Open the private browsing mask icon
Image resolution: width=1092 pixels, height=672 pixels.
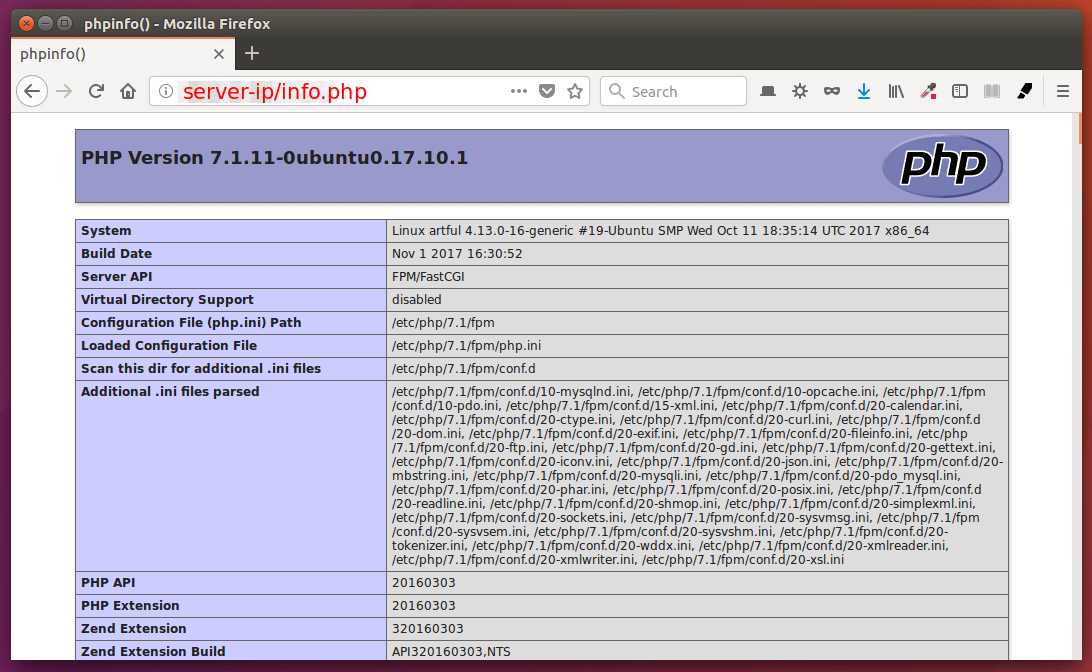point(832,92)
